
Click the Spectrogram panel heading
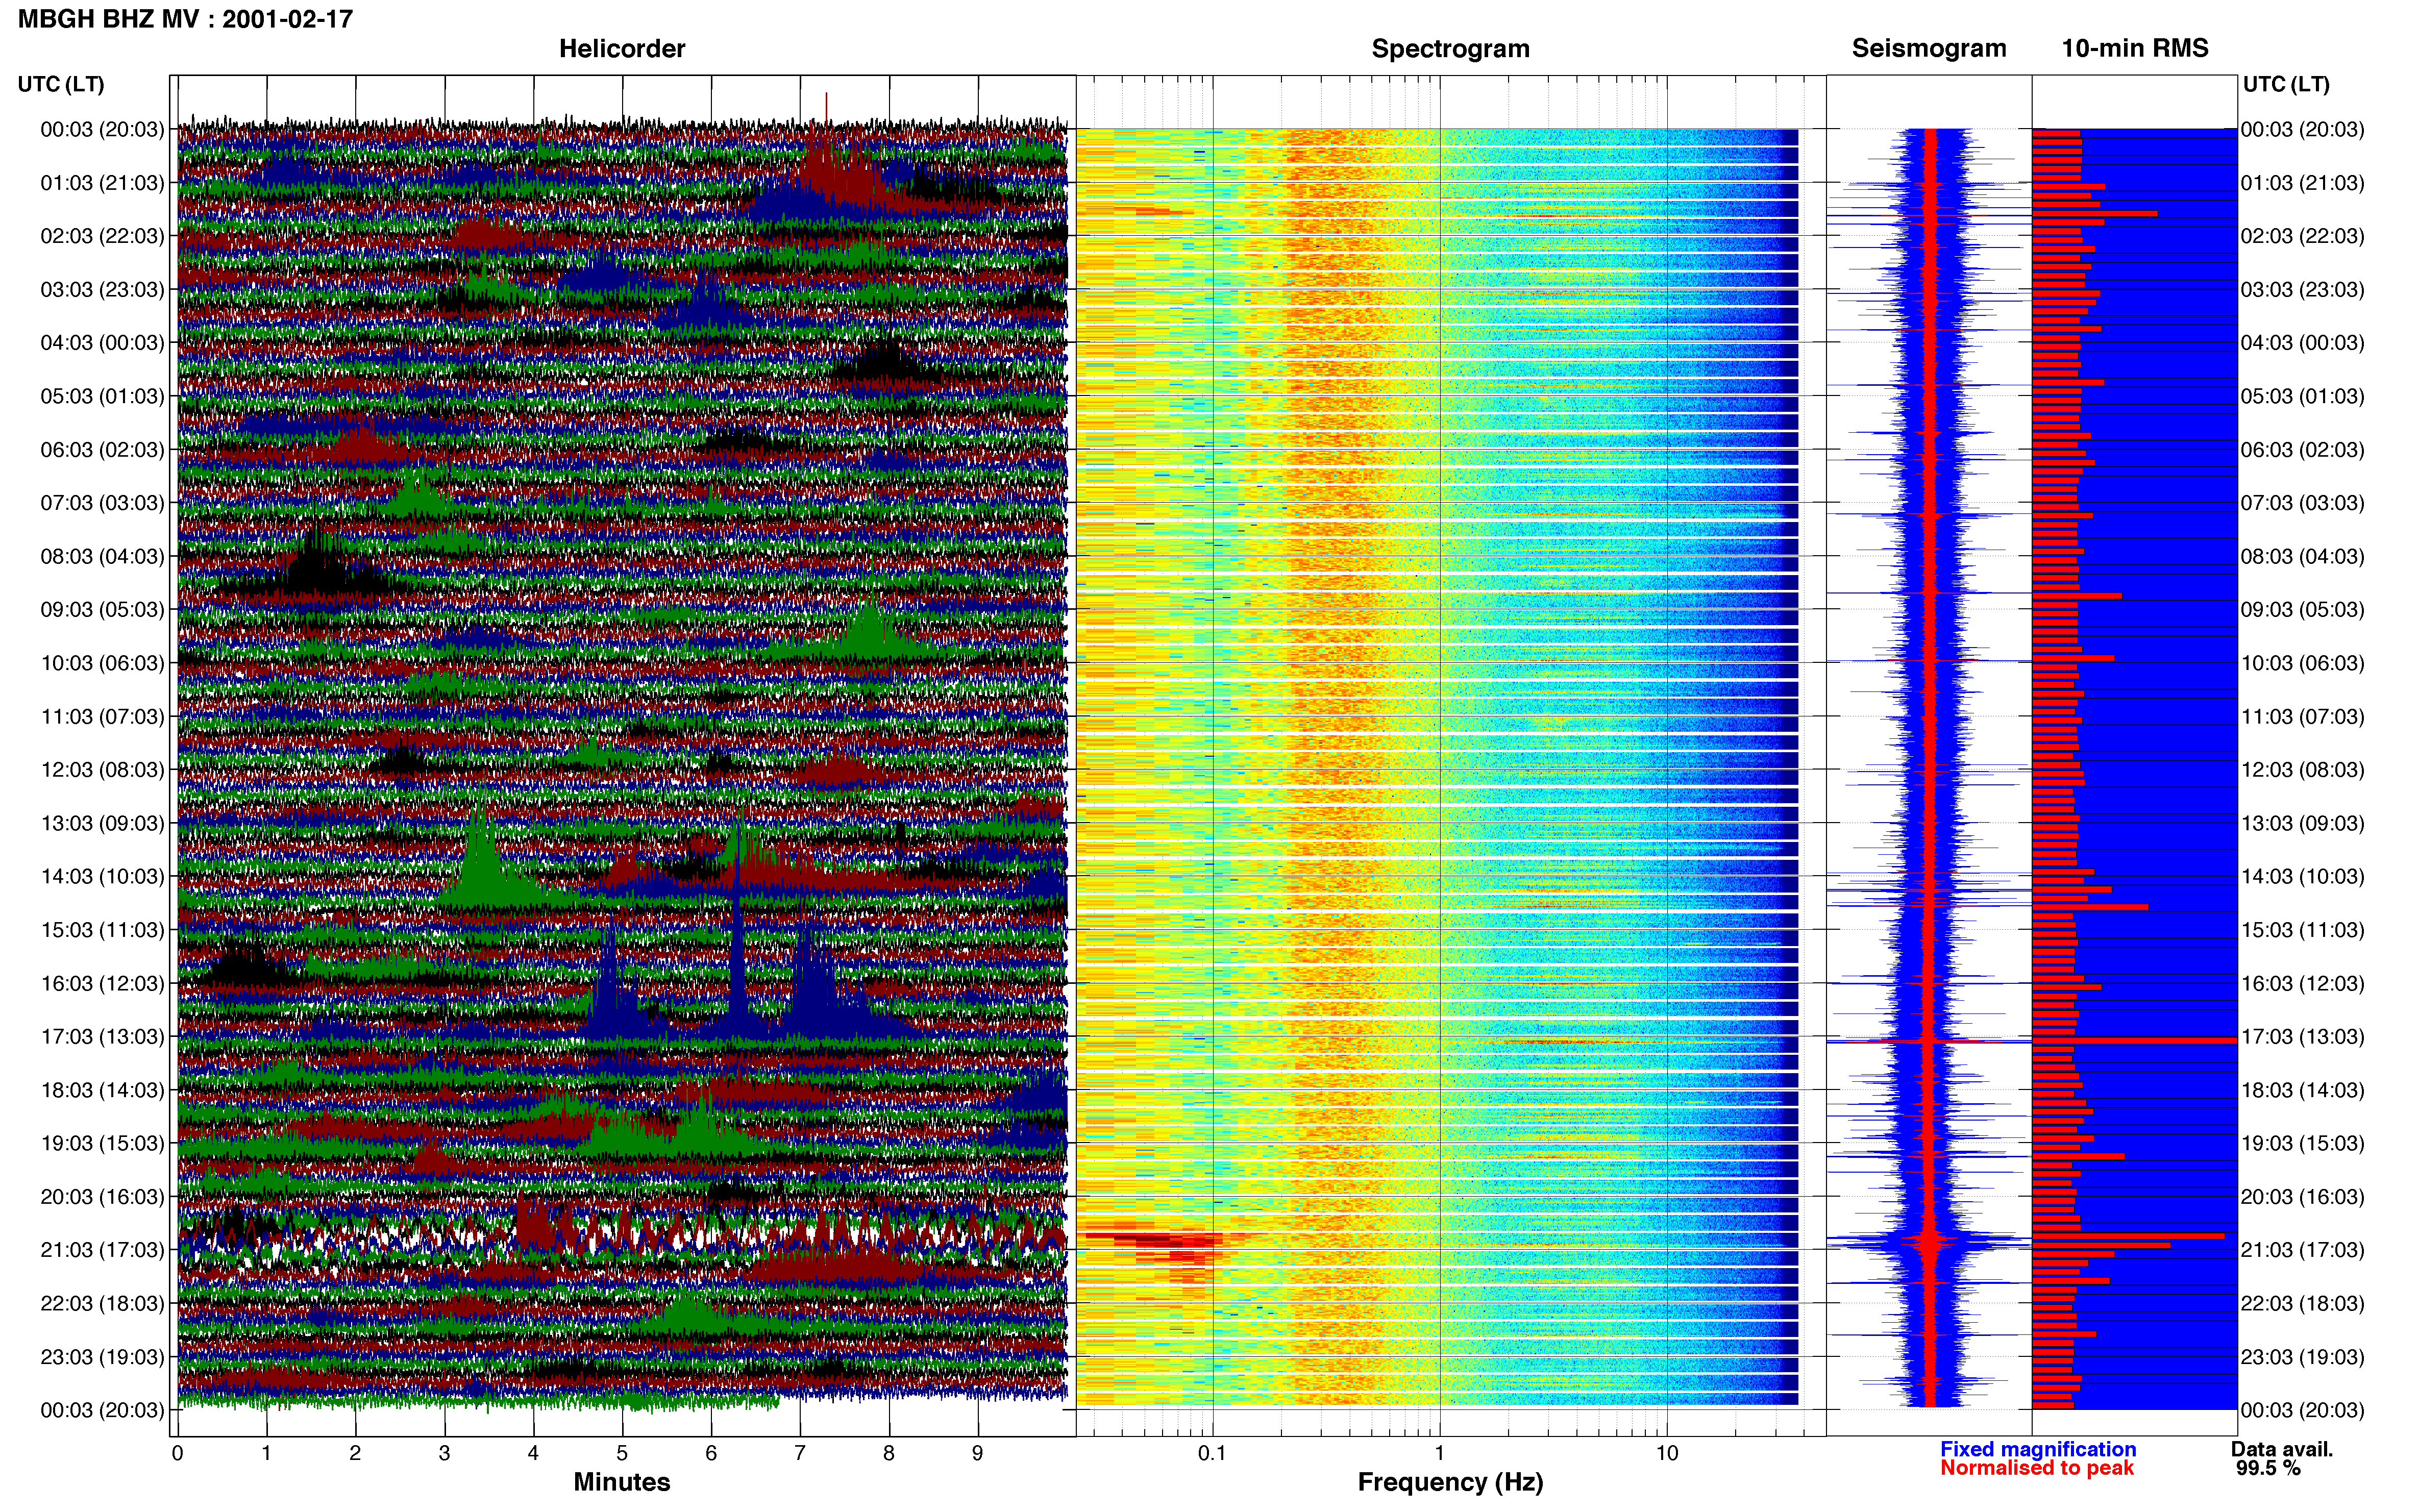(x=1450, y=49)
